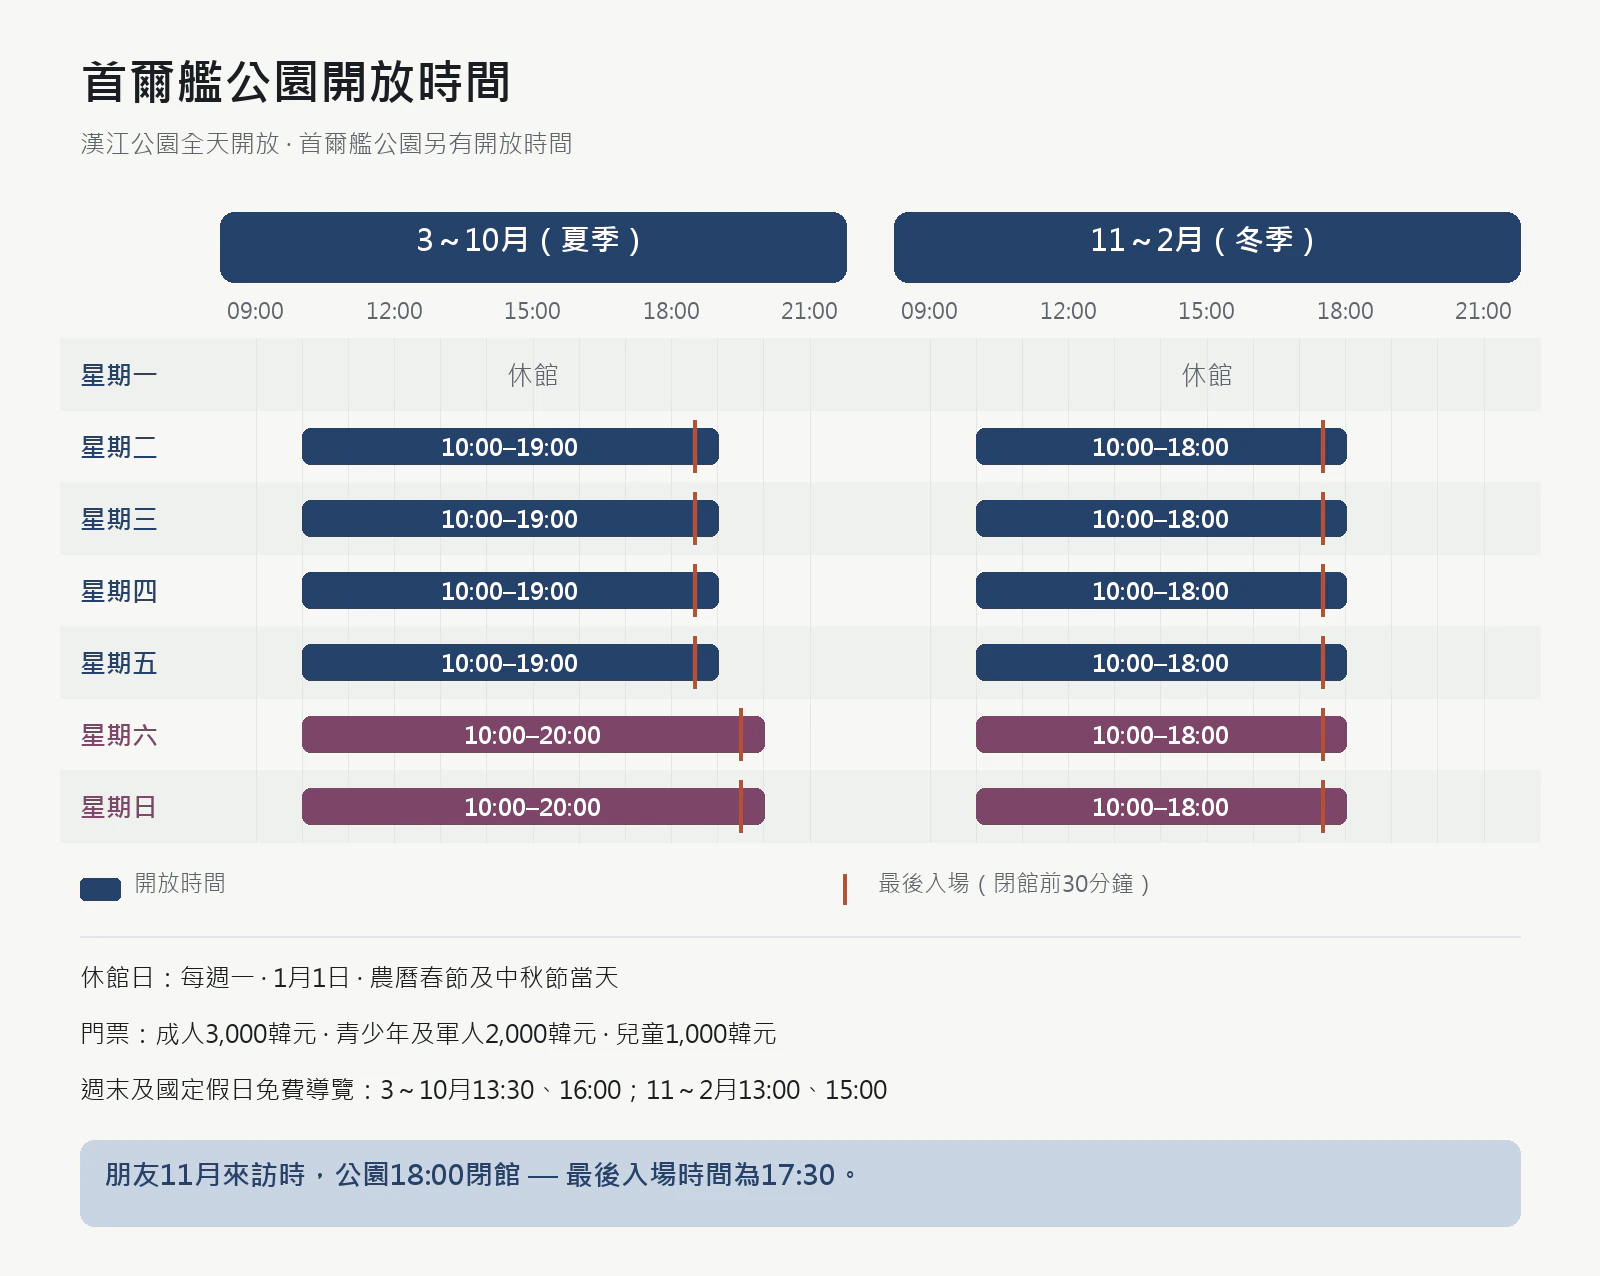Click Friday's winter 10:00–18:00 bar
This screenshot has height=1276, width=1600.
point(1161,663)
